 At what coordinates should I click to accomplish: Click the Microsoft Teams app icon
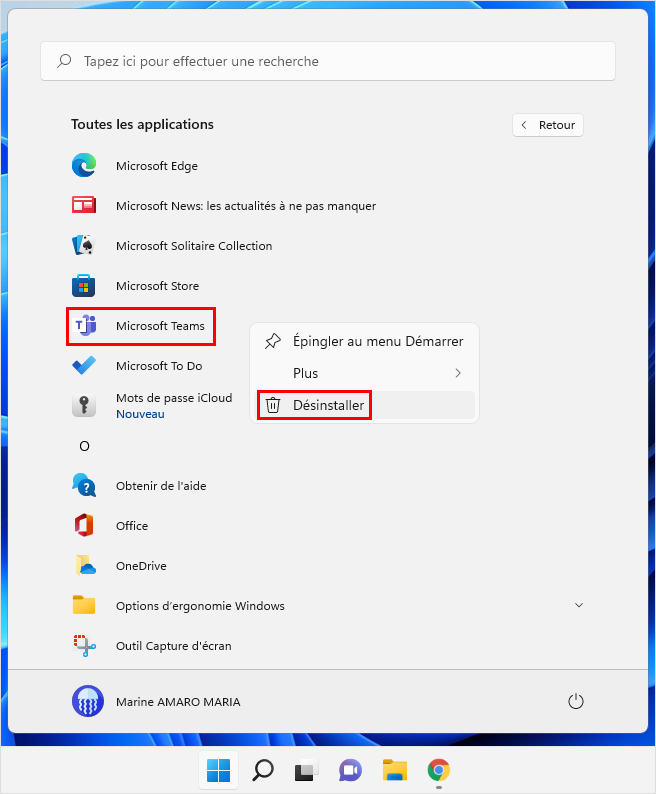pos(84,326)
